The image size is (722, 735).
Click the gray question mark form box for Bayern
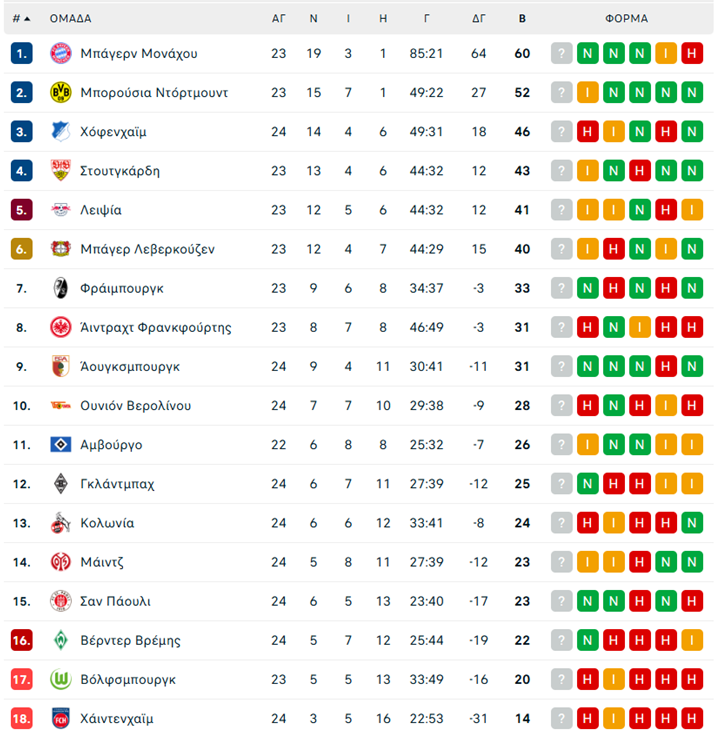(562, 53)
